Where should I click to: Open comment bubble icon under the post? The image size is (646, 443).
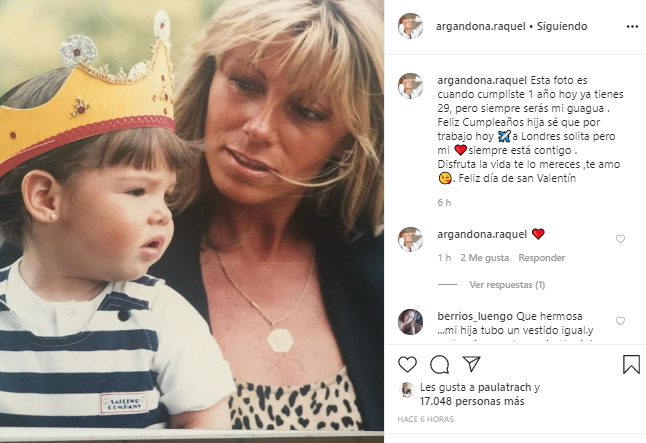pos(439,364)
